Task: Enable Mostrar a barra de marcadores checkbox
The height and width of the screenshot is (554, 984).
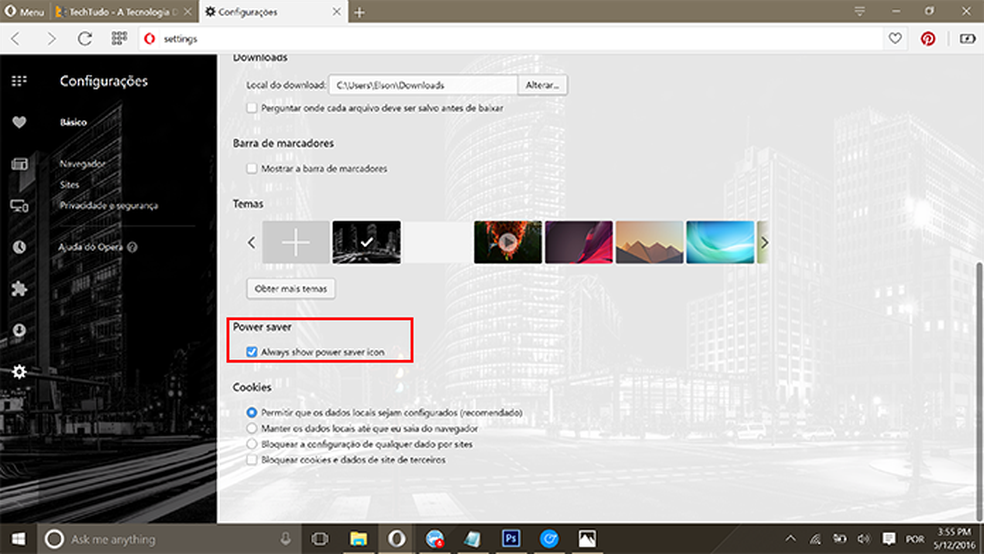Action: coord(252,168)
